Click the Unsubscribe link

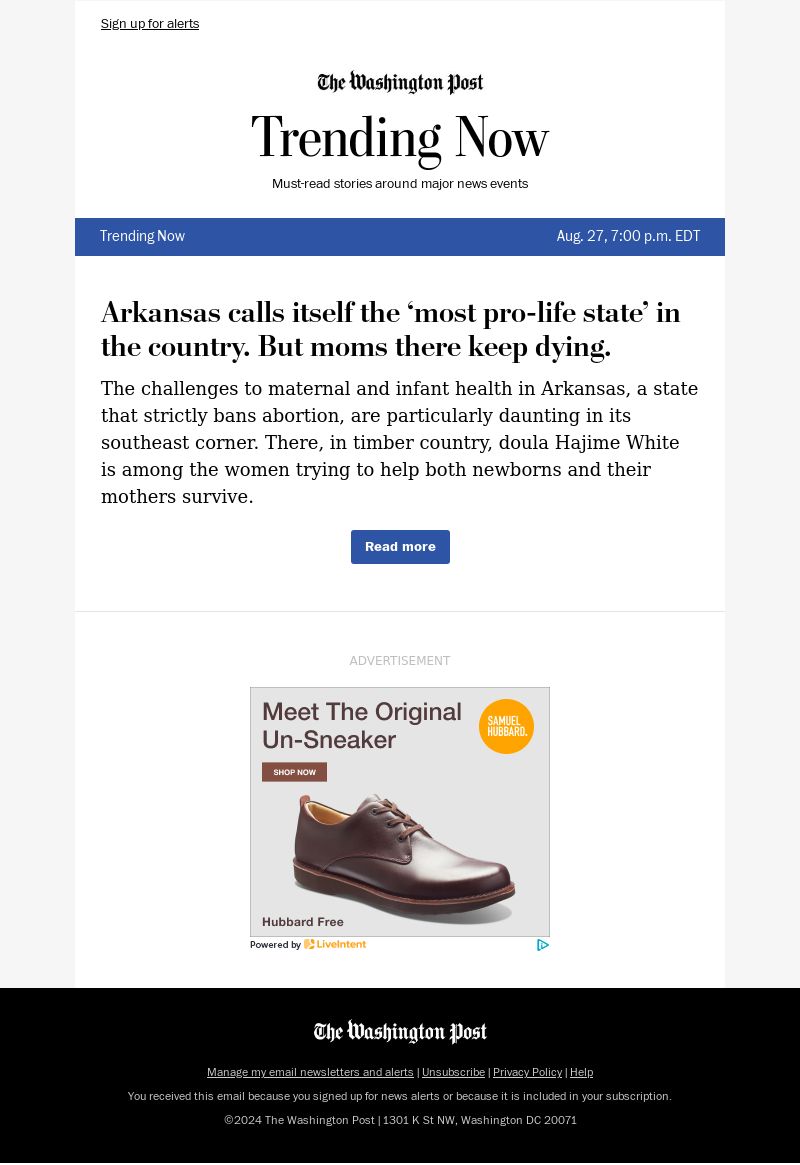tap(453, 1072)
